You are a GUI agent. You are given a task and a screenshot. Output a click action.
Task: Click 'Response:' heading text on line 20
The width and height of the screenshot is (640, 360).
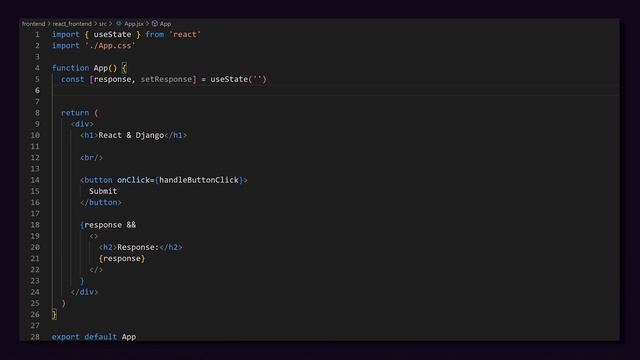click(138, 247)
